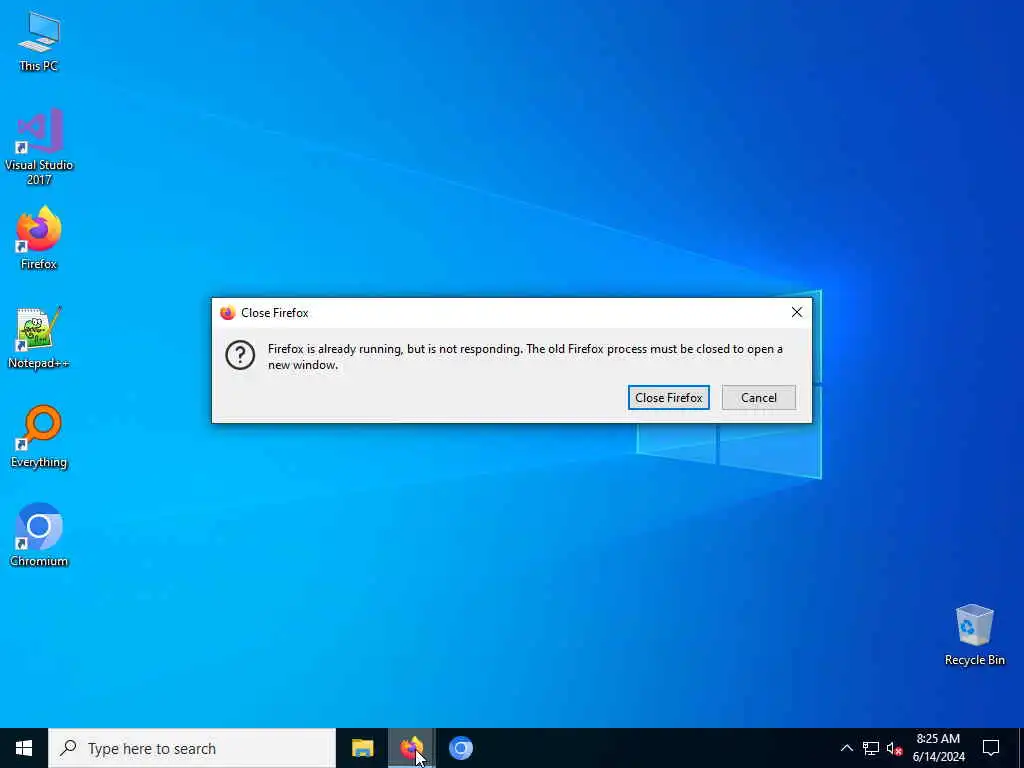
Task: Select the Firefox desktop shortcut
Action: tap(39, 238)
